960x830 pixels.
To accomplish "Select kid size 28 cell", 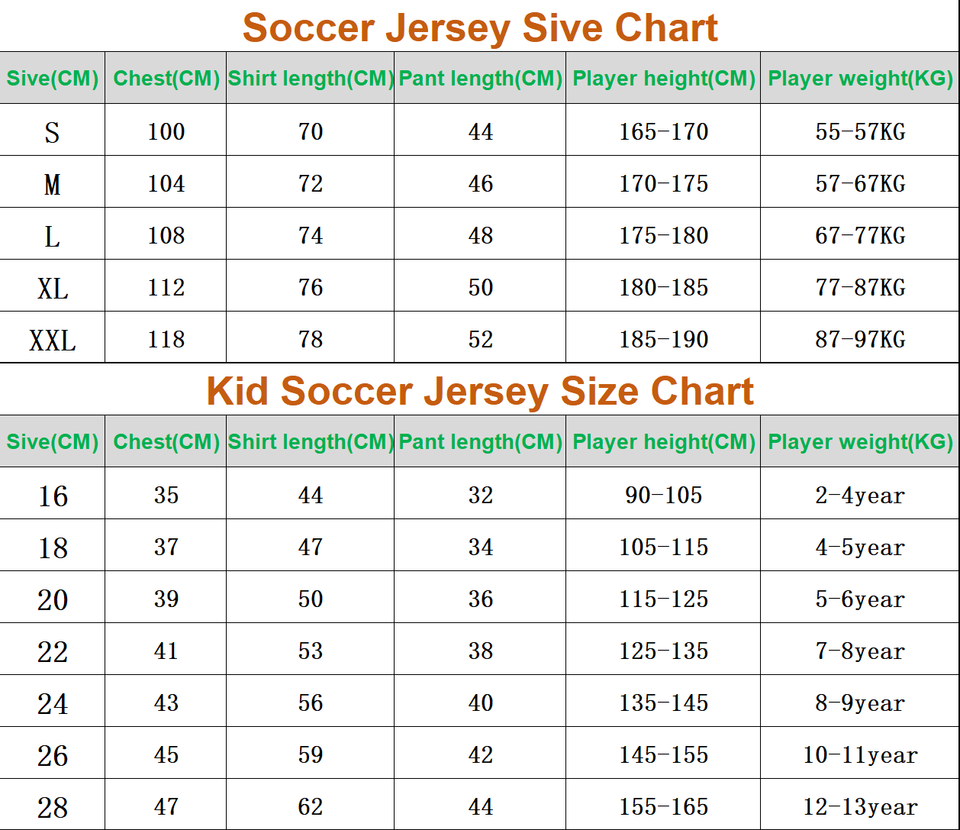I will click(52, 807).
